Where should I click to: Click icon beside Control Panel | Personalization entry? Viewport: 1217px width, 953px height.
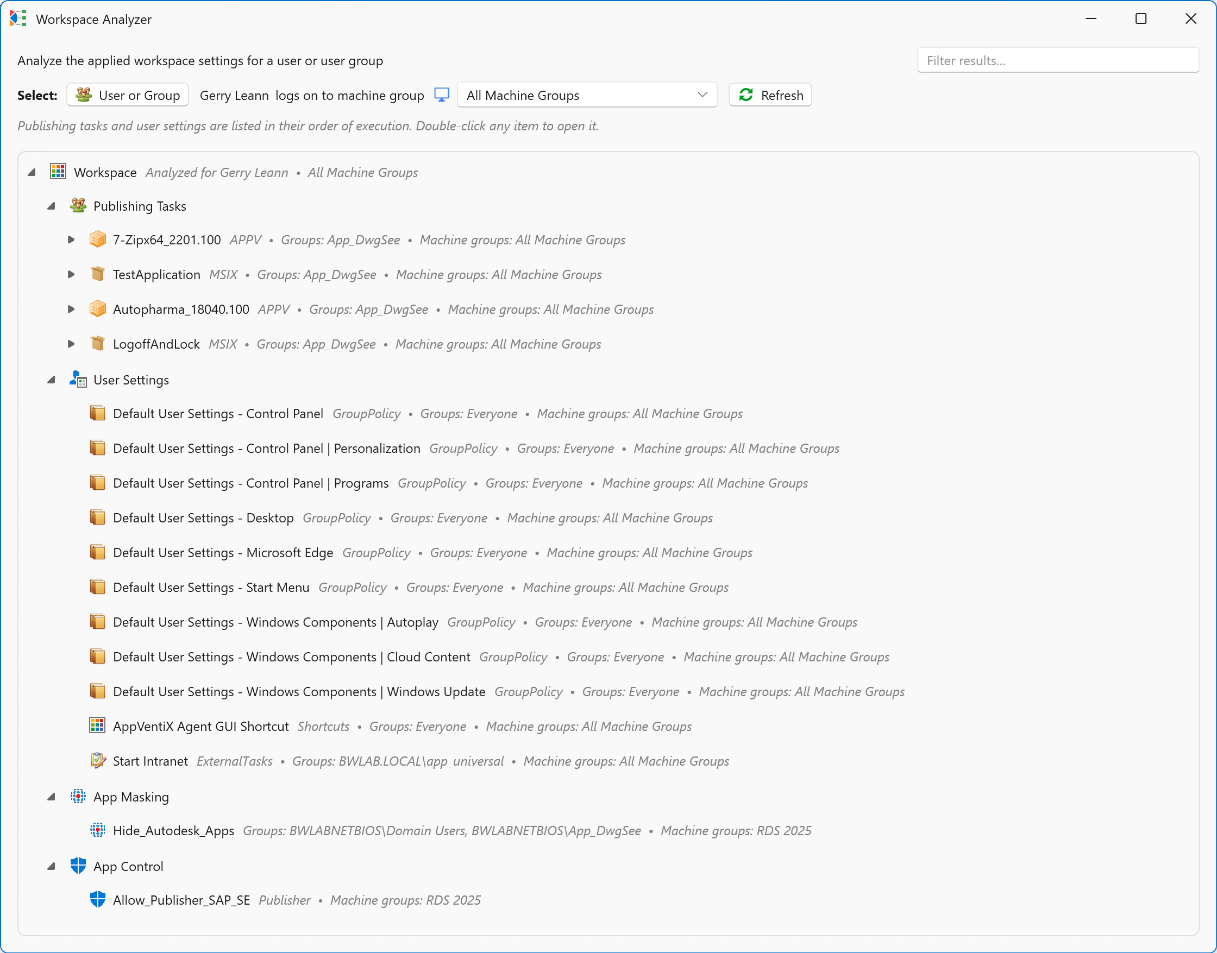97,448
